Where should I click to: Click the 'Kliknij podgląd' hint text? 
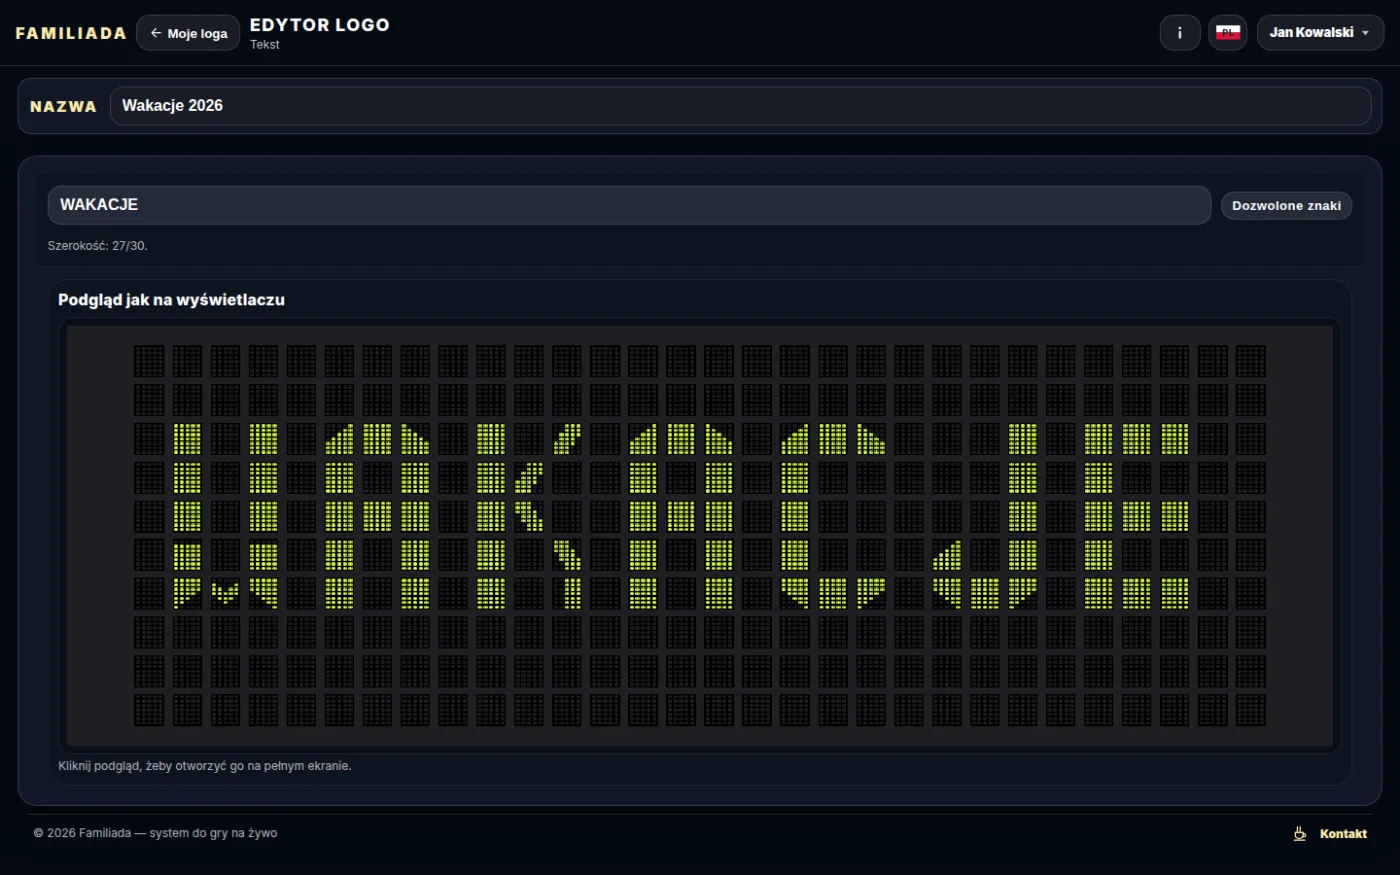pyautogui.click(x=205, y=766)
